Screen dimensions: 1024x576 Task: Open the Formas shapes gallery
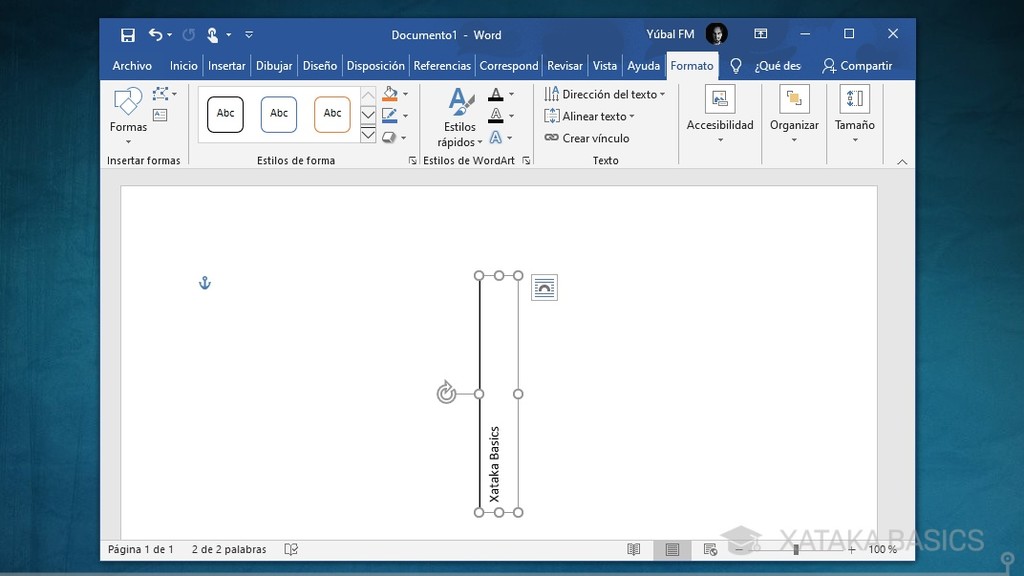coord(128,111)
